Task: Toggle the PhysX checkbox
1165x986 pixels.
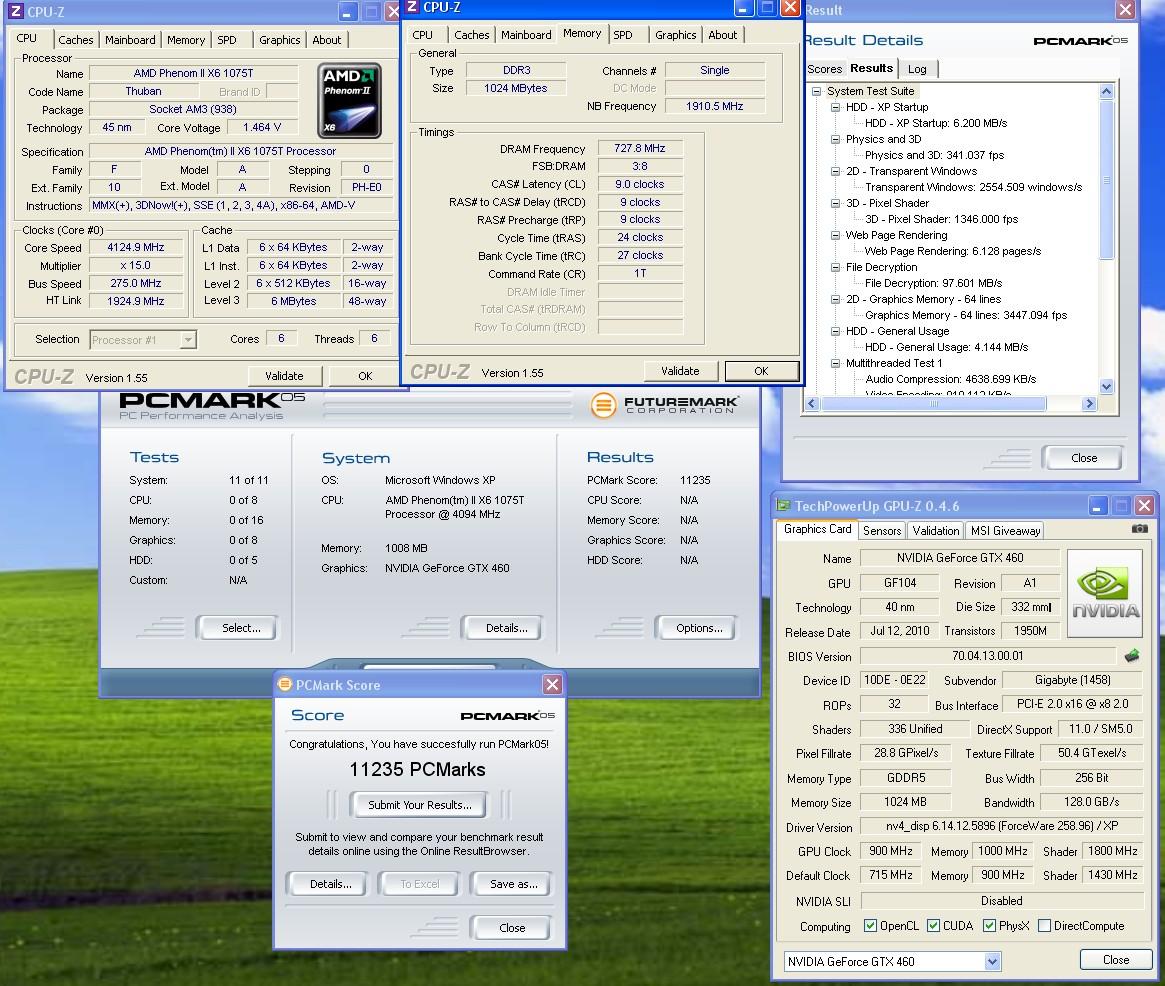Action: coord(989,925)
